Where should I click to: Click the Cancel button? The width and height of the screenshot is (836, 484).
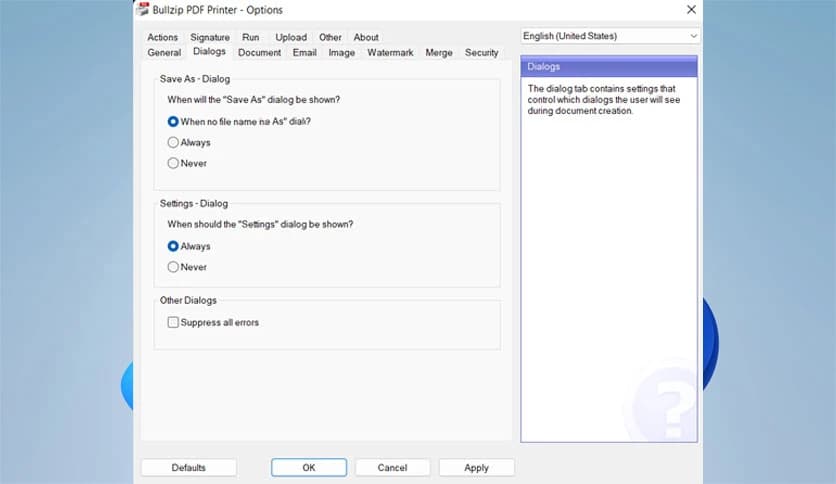pyautogui.click(x=392, y=467)
